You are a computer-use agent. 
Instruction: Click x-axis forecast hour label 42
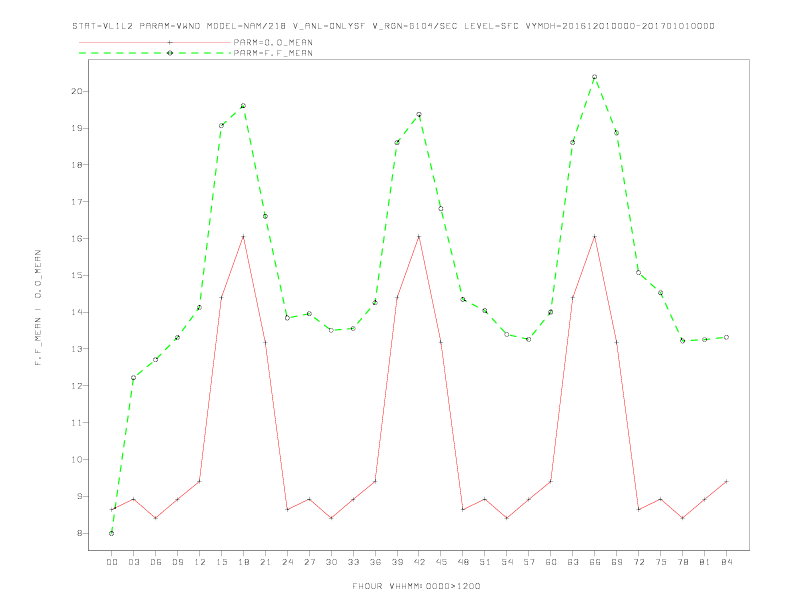(x=419, y=562)
